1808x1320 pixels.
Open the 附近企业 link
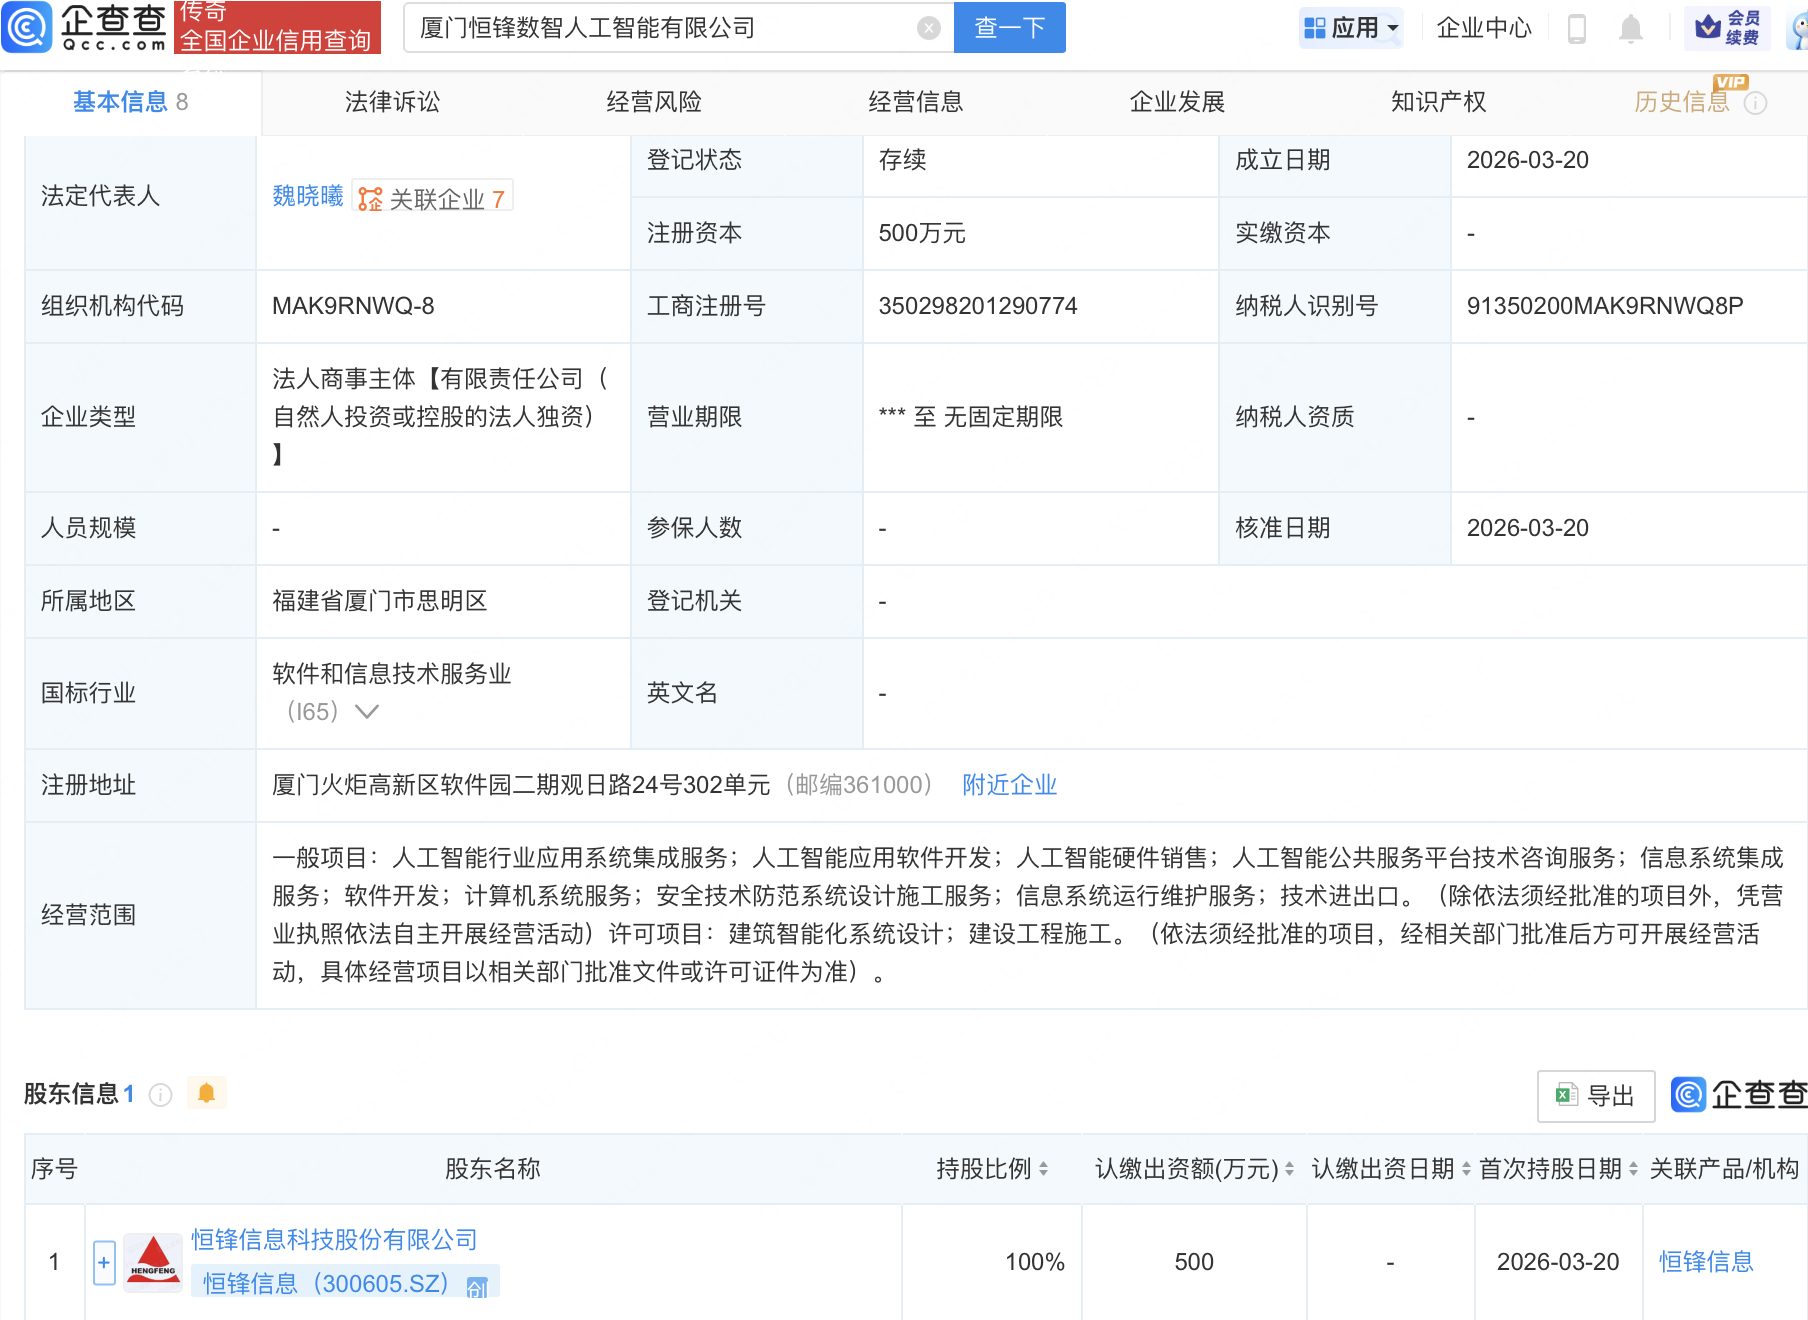click(1009, 785)
